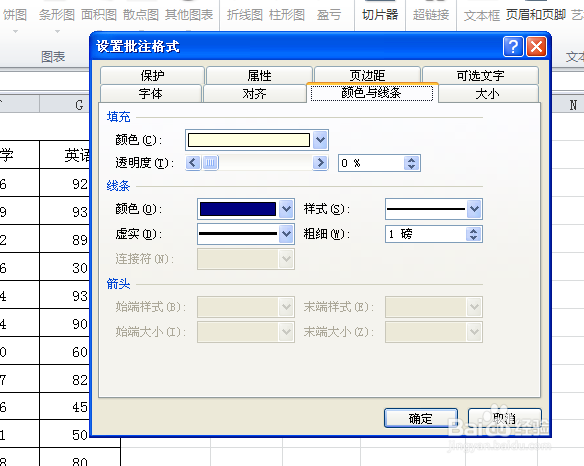Click 面积图 in the ribbon
The height and width of the screenshot is (466, 584).
[99, 15]
